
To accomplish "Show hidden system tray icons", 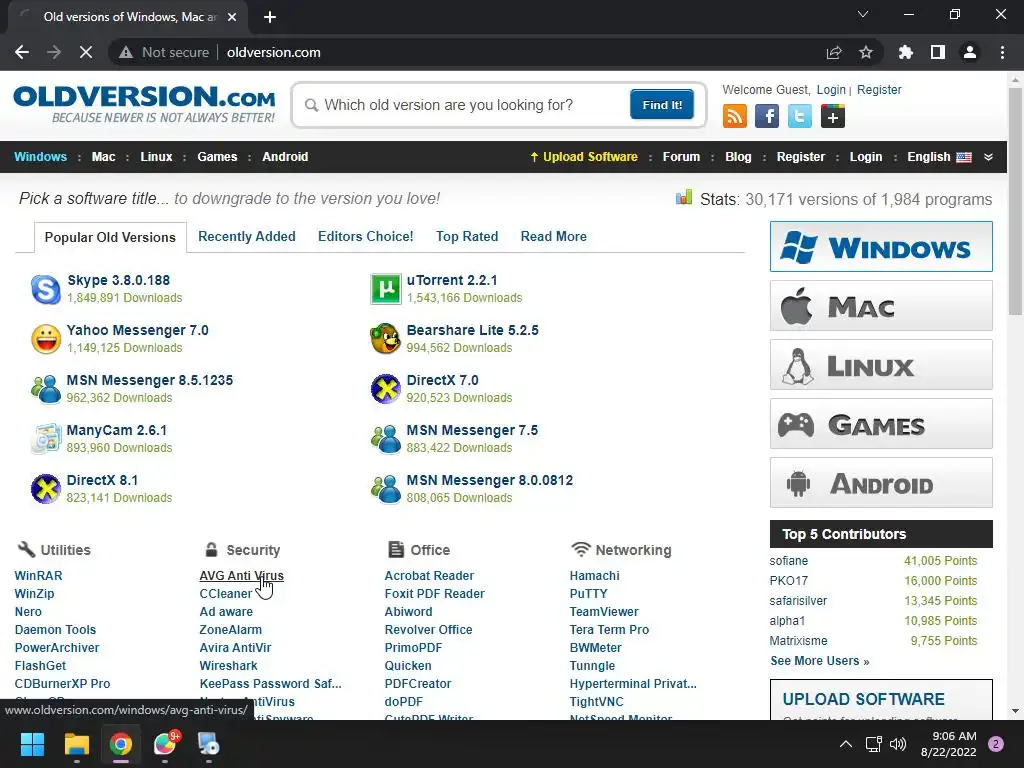I will (x=846, y=744).
